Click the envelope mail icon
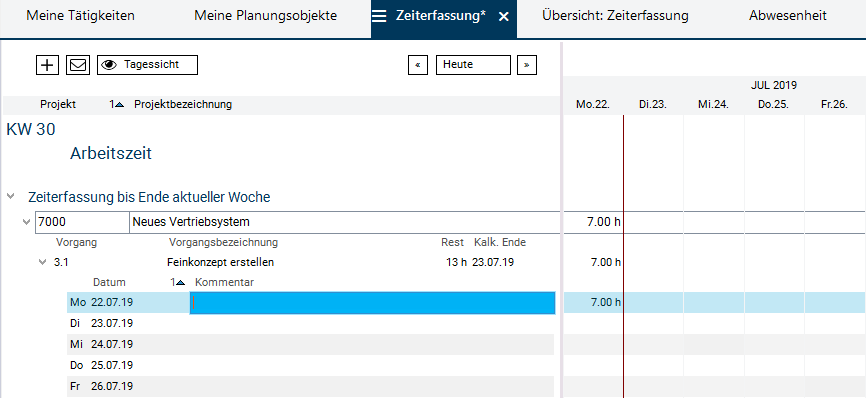The width and height of the screenshot is (866, 398). (x=78, y=65)
